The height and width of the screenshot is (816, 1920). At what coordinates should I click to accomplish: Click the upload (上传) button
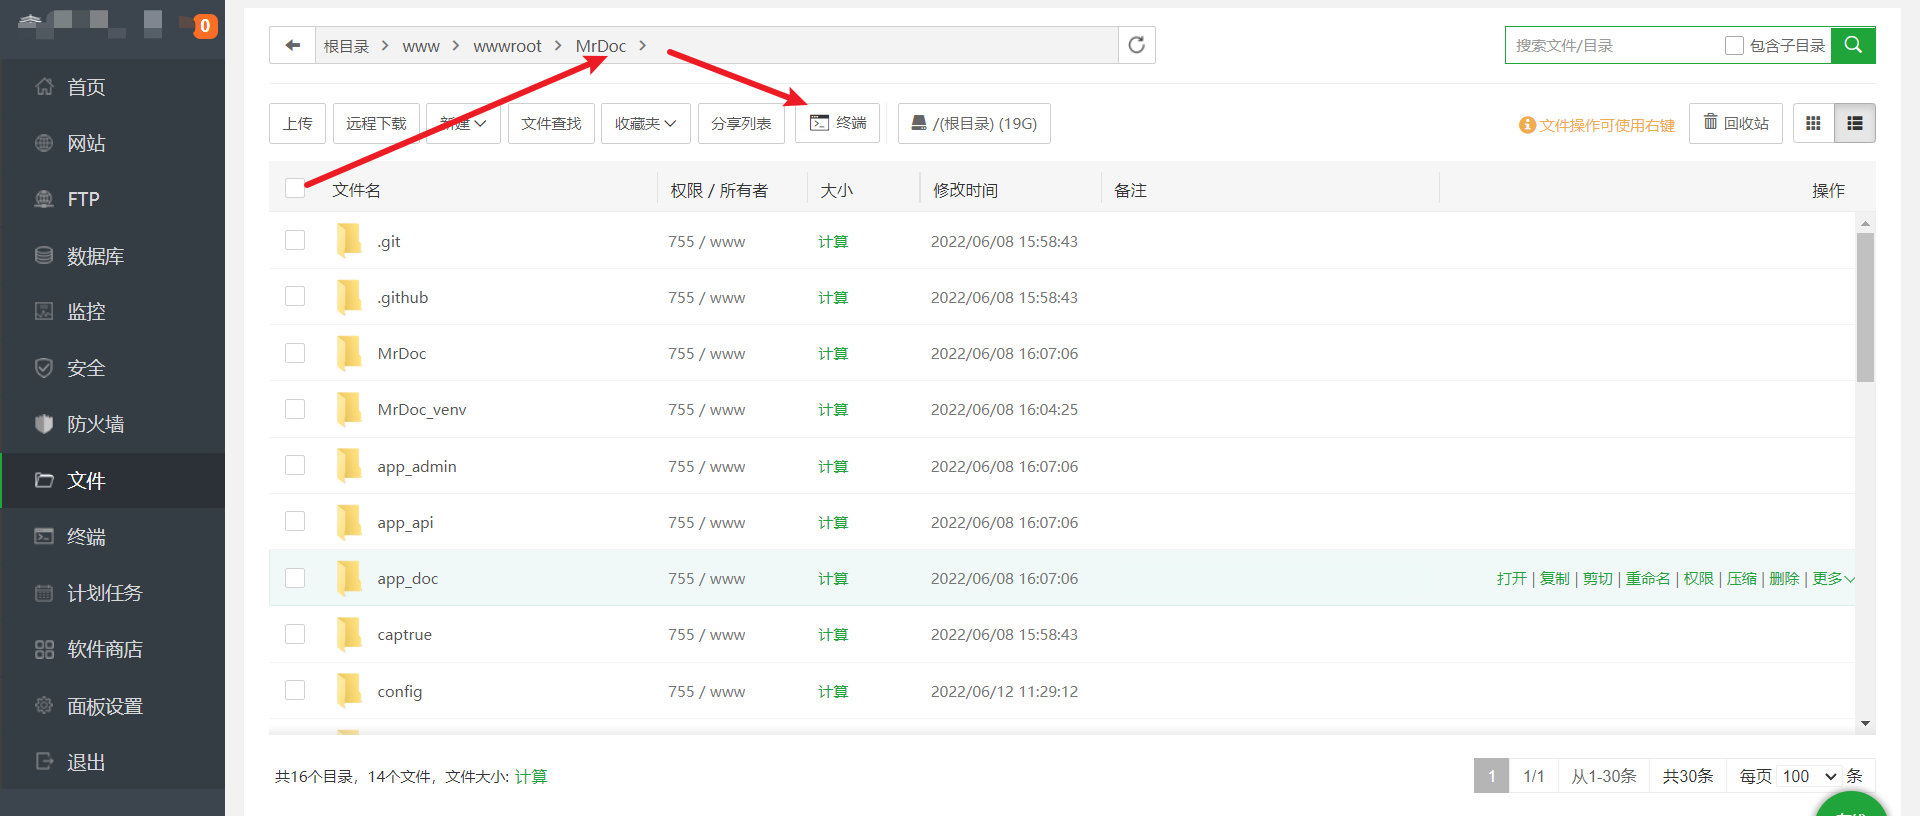[297, 123]
